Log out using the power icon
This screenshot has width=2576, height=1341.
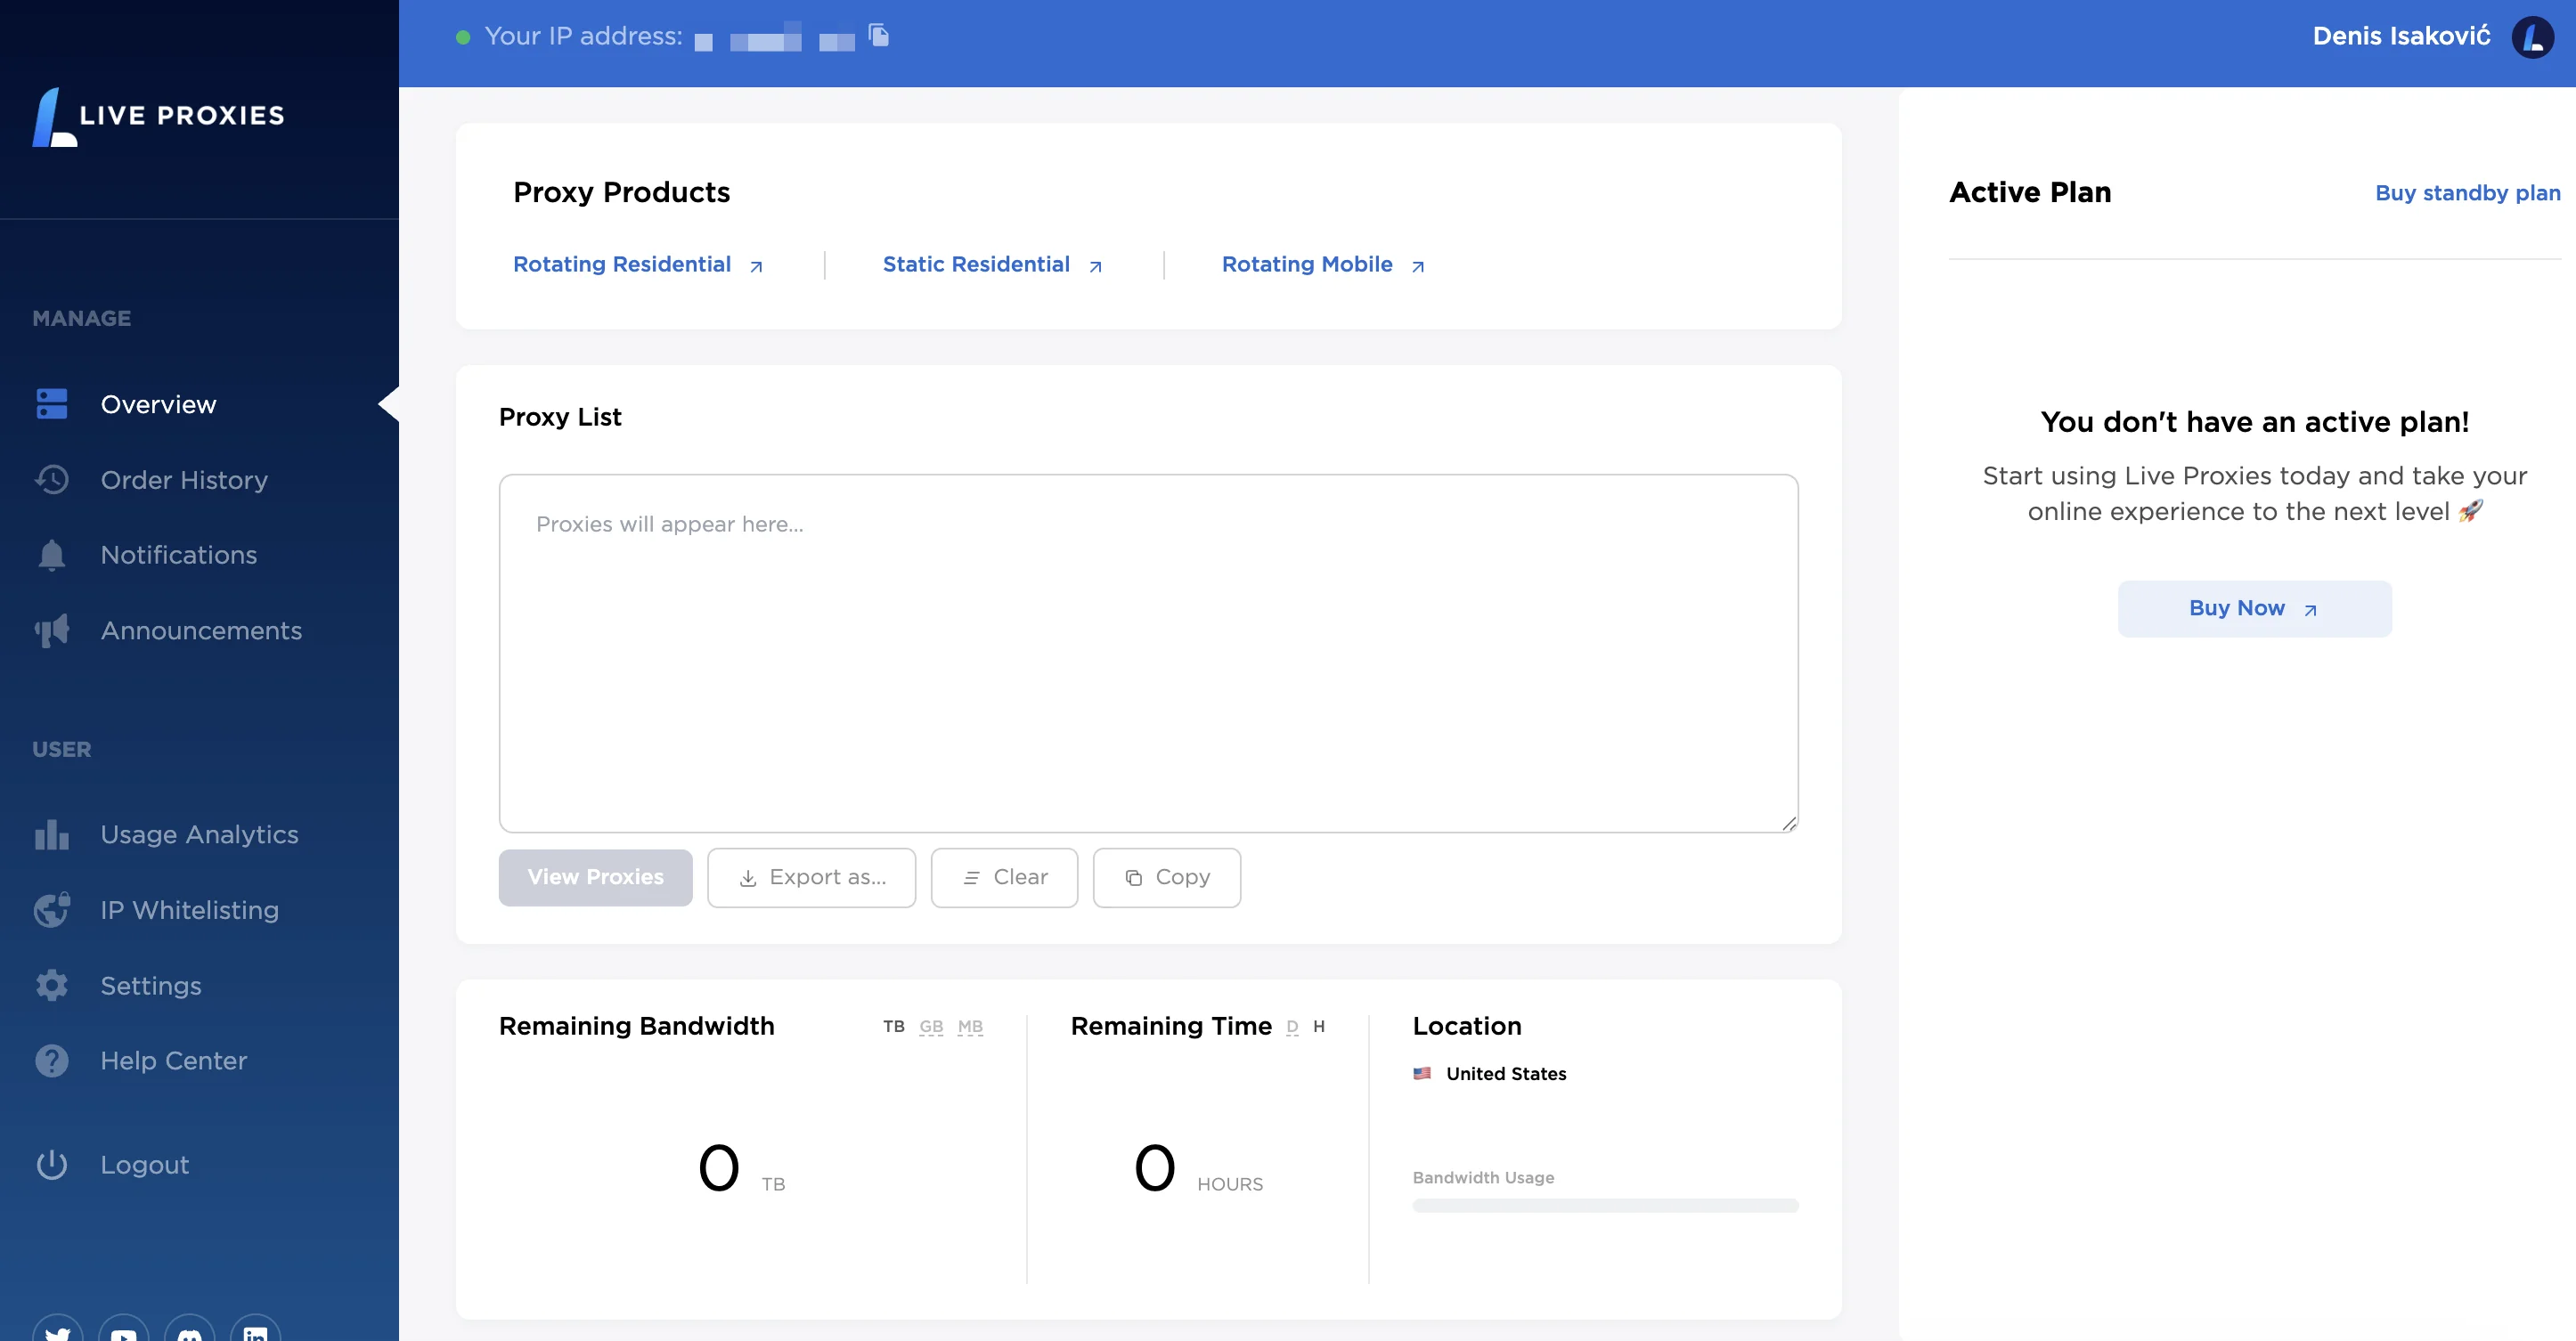point(51,1165)
